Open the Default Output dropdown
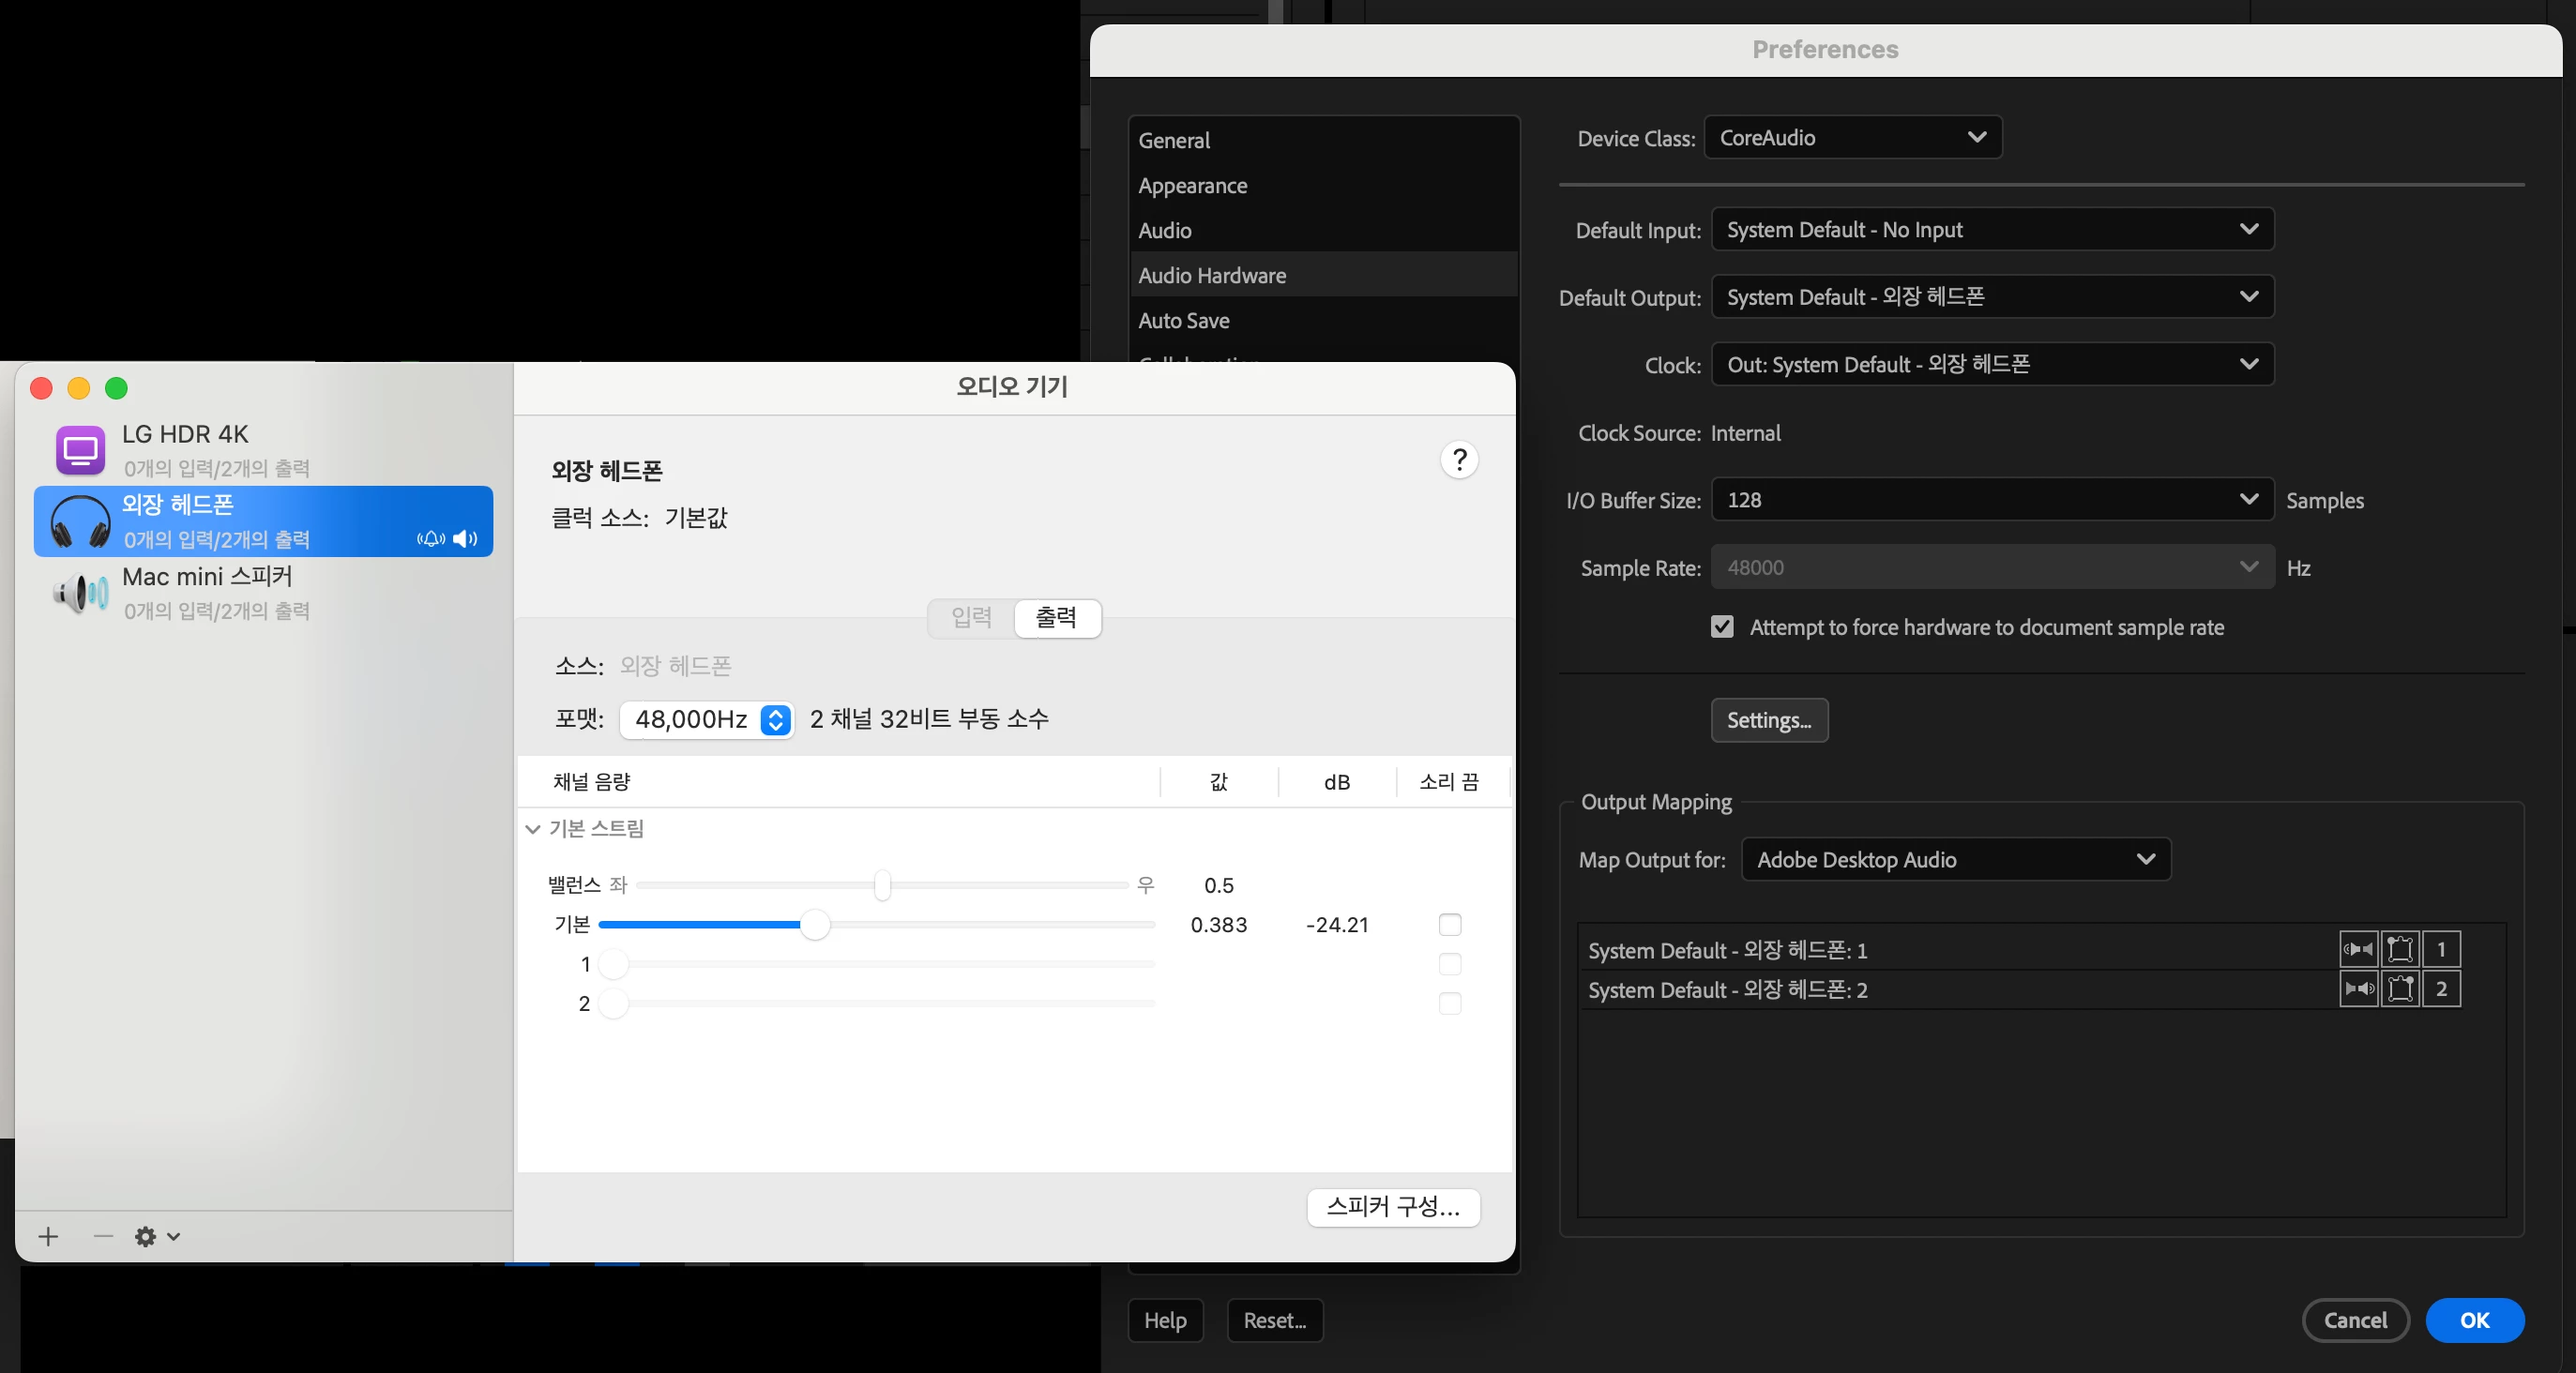Viewport: 2576px width, 1373px height. click(x=1992, y=297)
